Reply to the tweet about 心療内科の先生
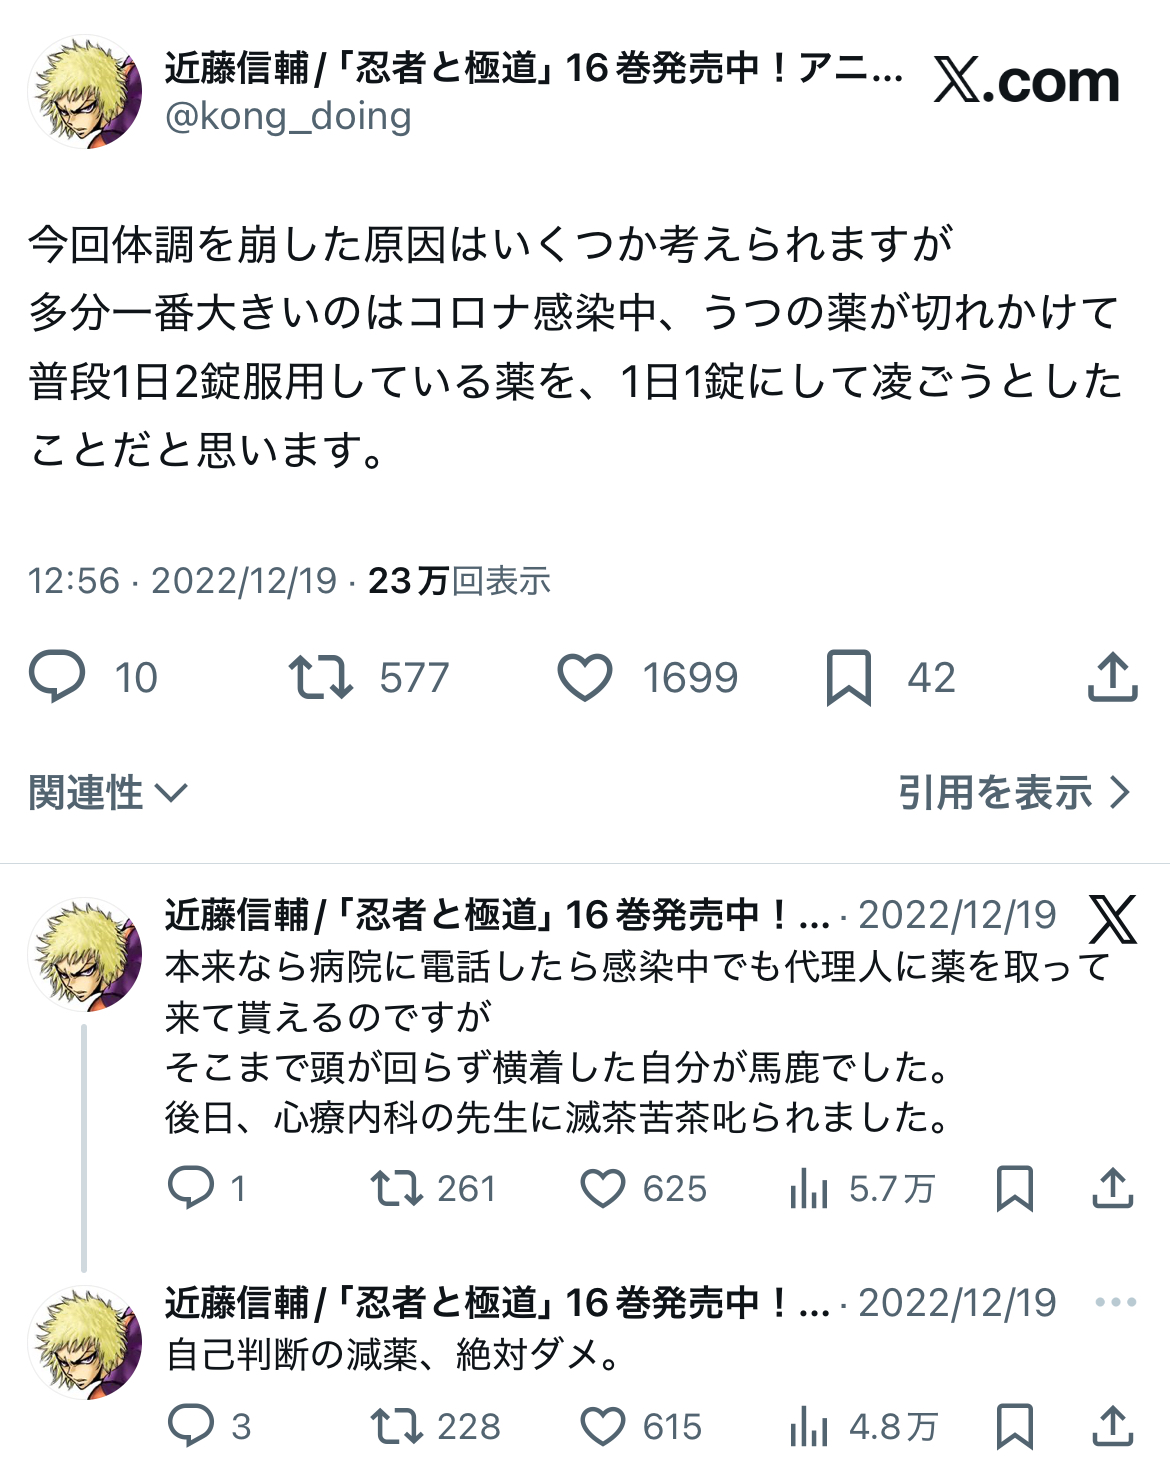This screenshot has height=1457, width=1170. 191,1188
